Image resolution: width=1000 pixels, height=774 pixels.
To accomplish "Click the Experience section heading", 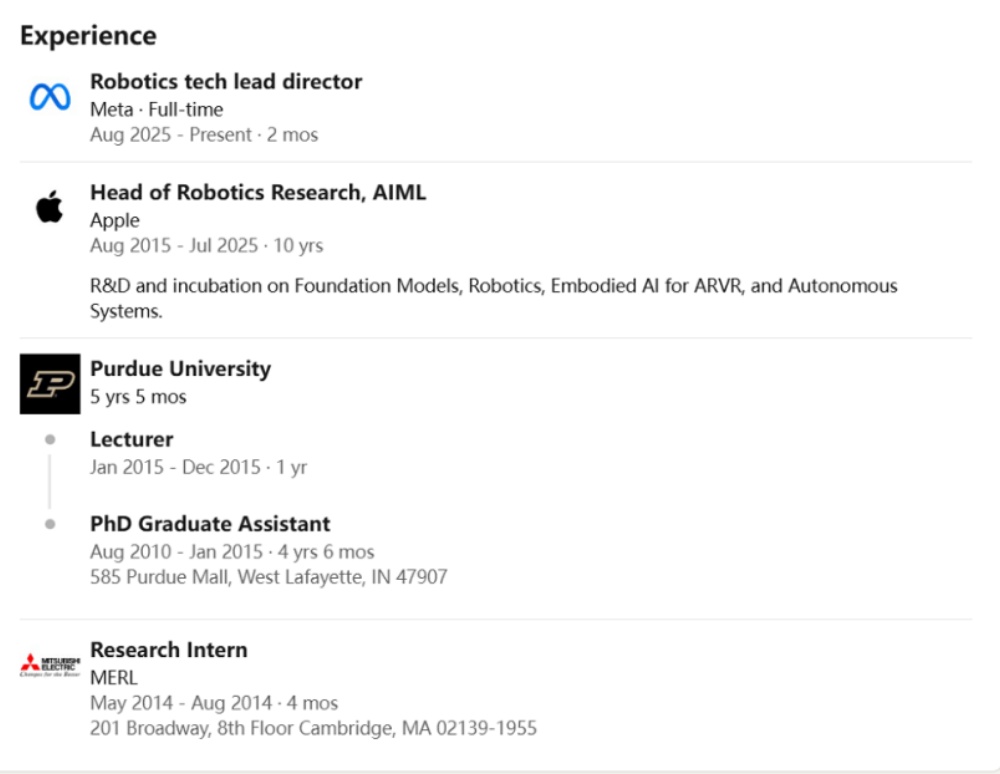I will (88, 36).
